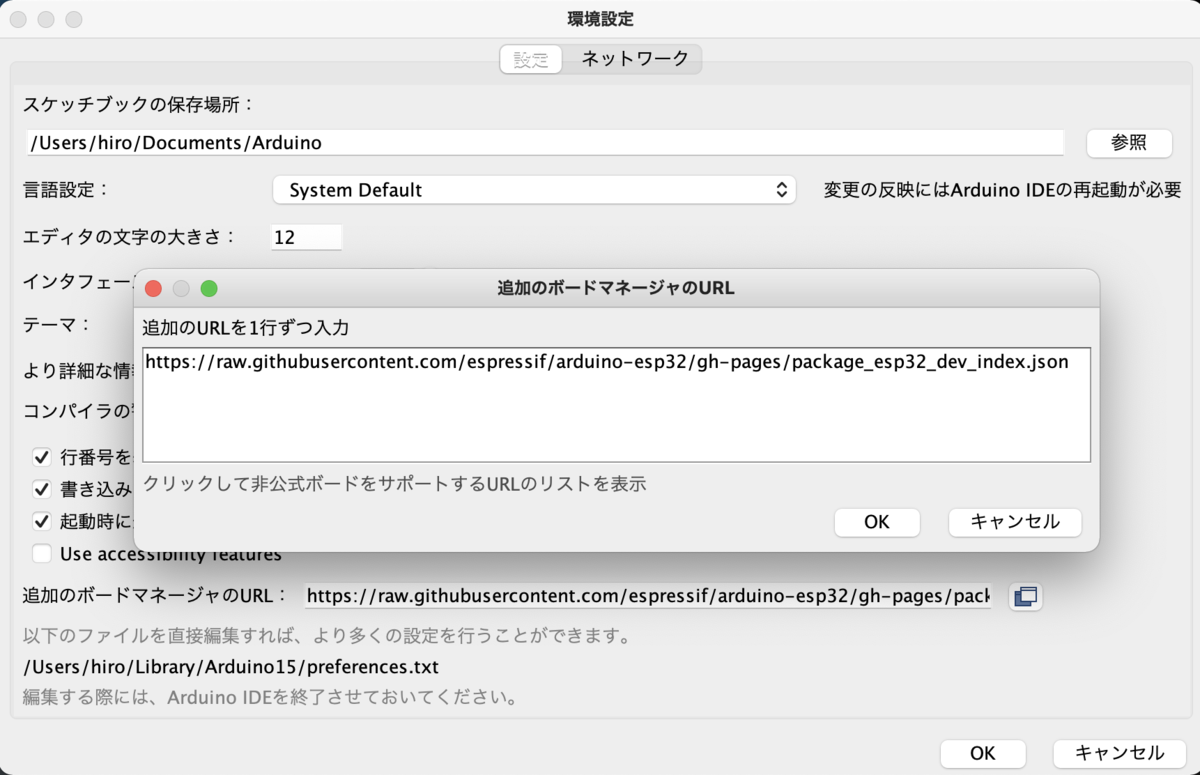The width and height of the screenshot is (1200, 775).
Task: Enable the Use accessibility features checkbox
Action: [42, 553]
